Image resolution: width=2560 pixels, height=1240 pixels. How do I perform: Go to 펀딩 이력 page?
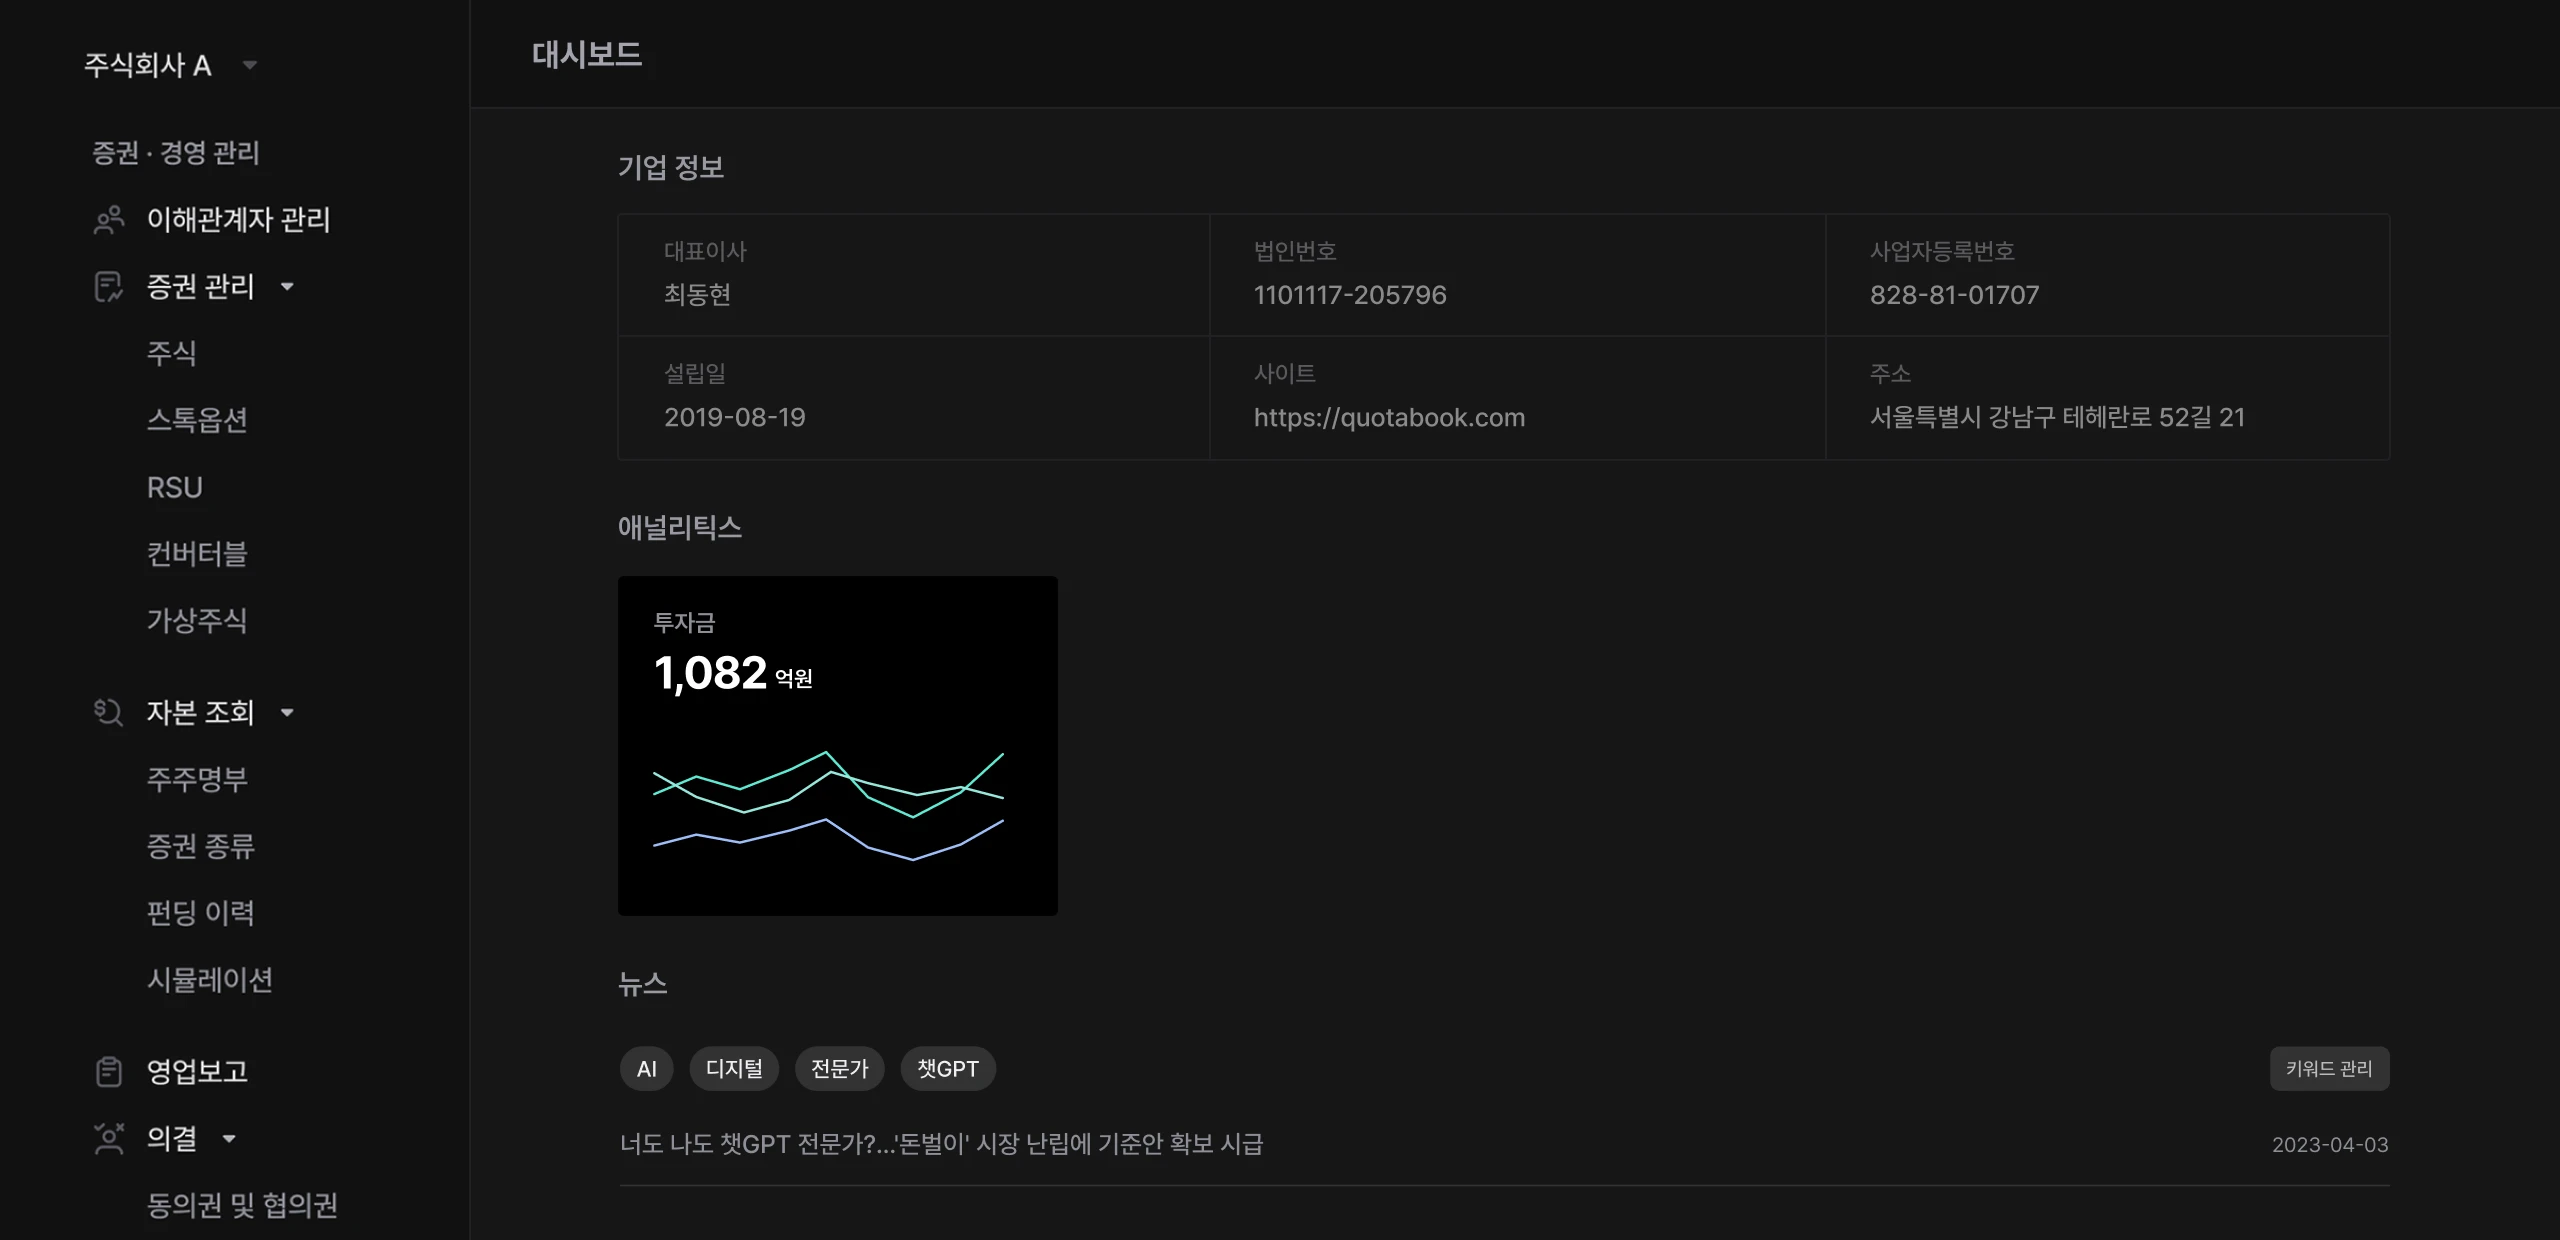tap(201, 913)
